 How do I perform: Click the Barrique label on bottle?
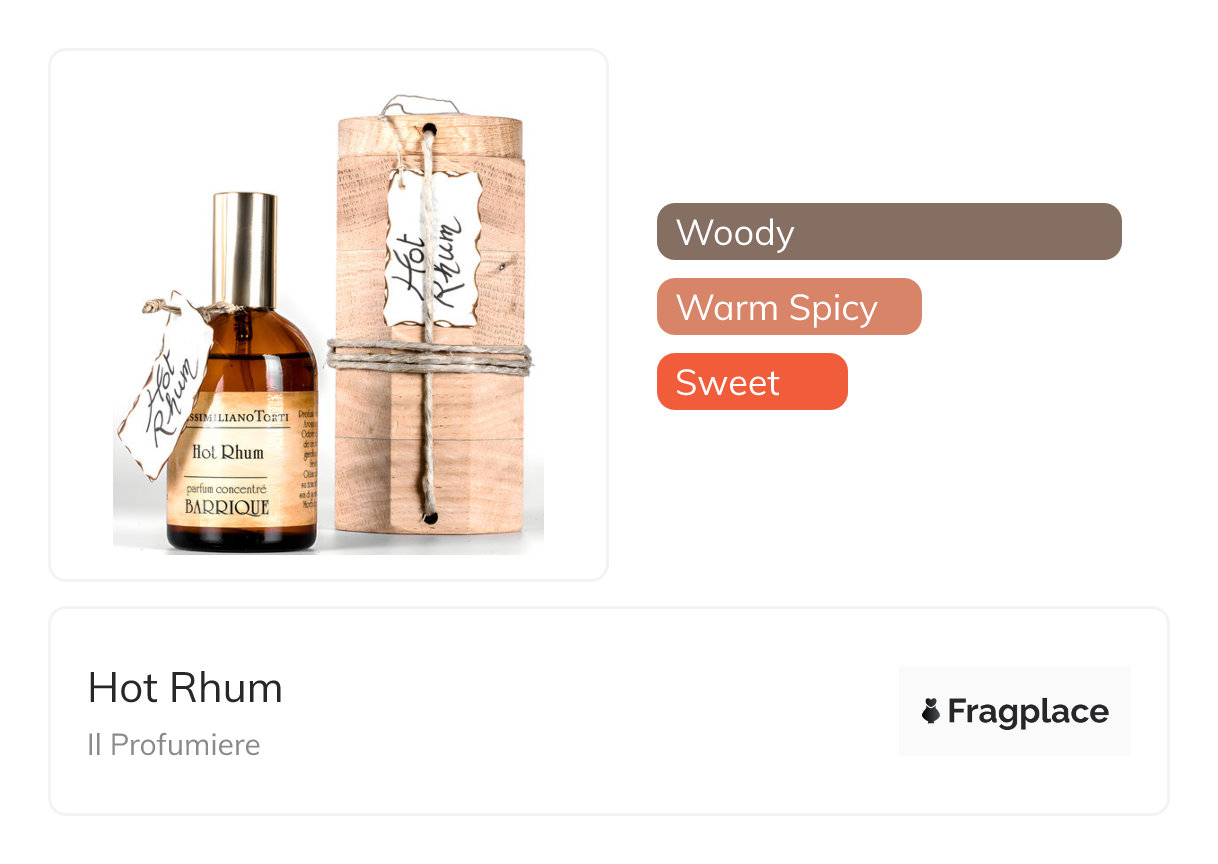(x=226, y=507)
